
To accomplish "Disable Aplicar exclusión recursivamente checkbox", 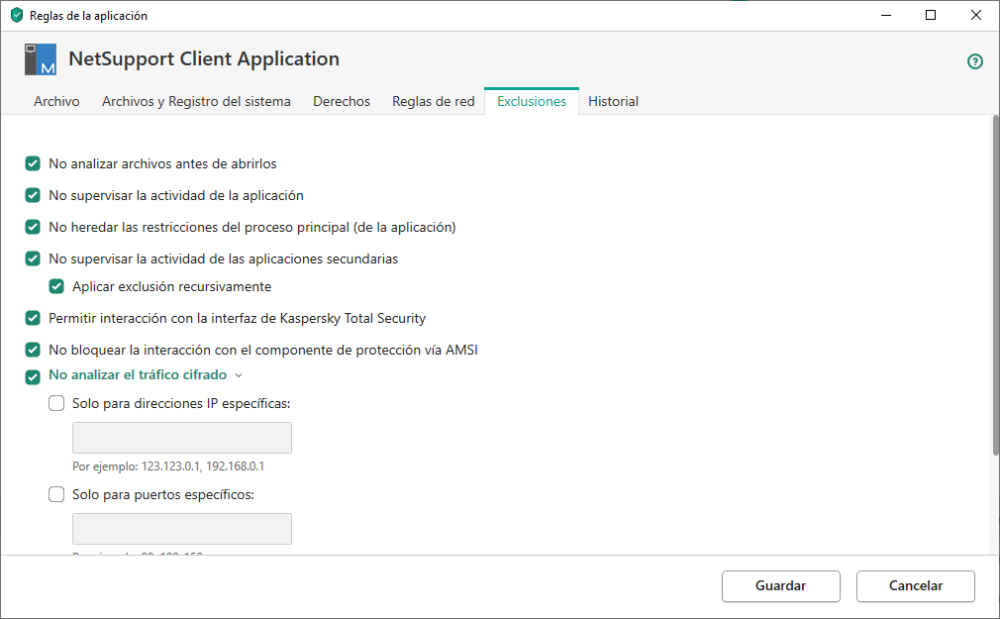I will pyautogui.click(x=56, y=286).
